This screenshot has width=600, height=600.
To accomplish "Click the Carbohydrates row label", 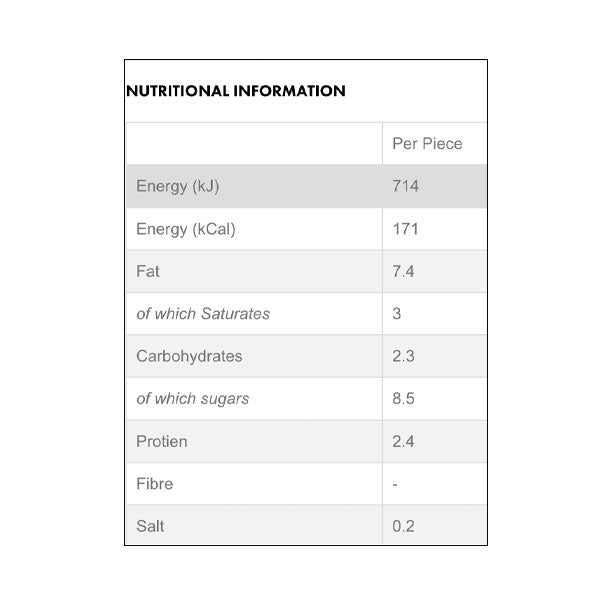I will tap(189, 356).
